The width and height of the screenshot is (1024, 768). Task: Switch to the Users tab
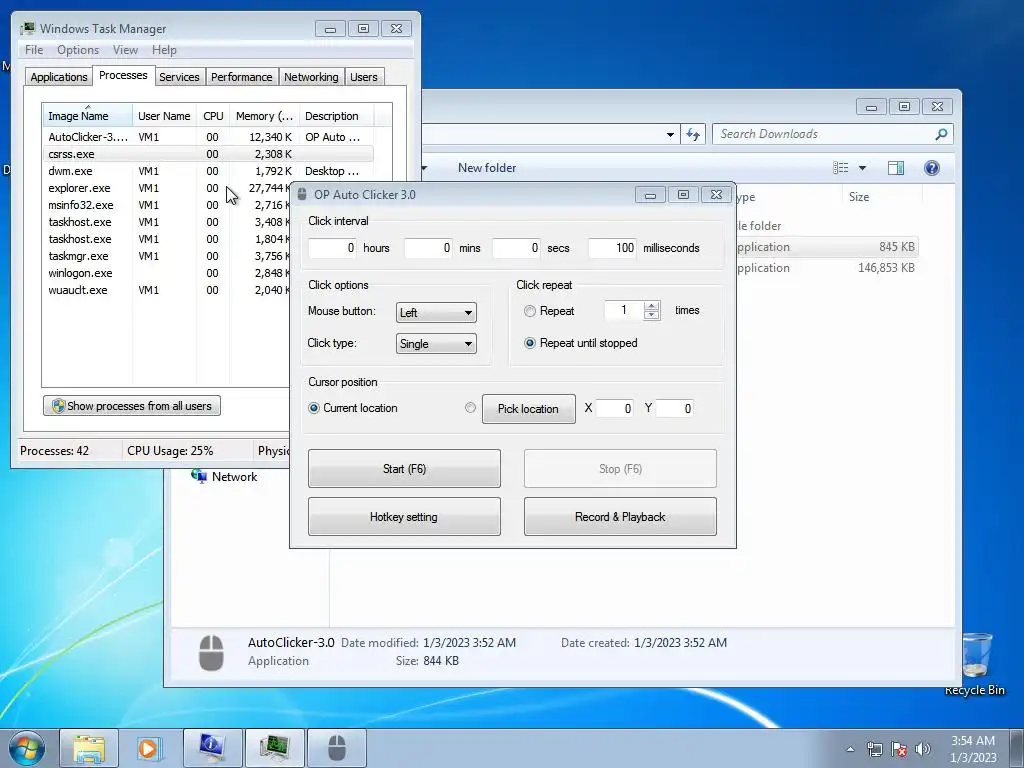coord(364,77)
